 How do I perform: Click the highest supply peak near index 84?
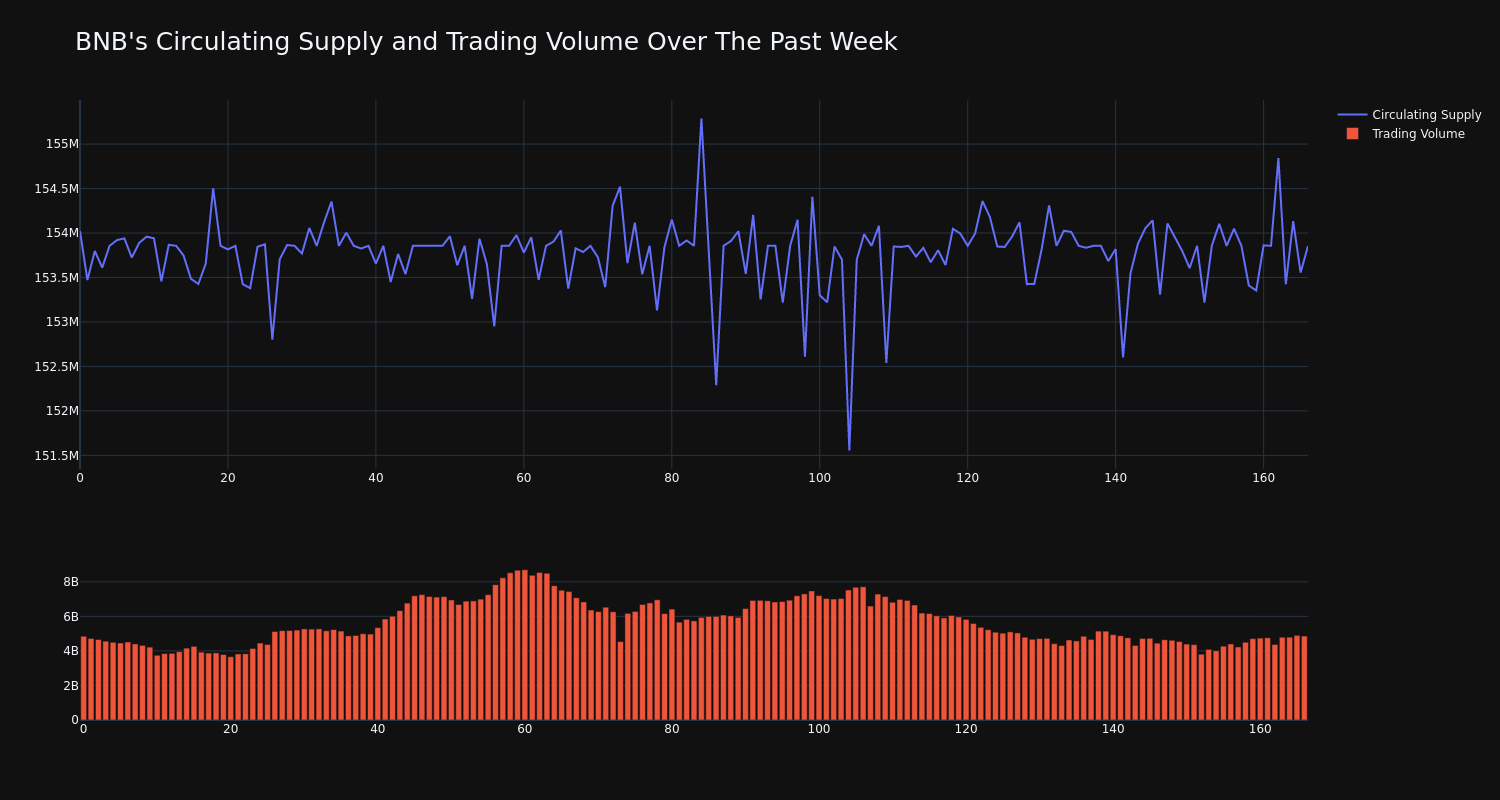coord(701,119)
